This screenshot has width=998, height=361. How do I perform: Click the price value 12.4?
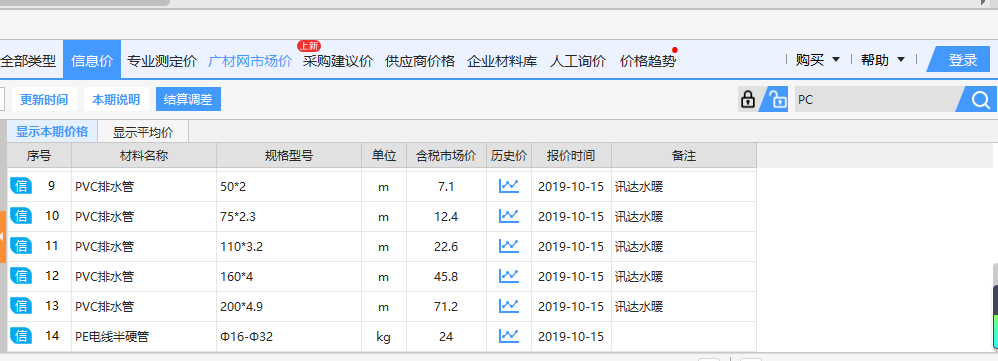point(446,217)
